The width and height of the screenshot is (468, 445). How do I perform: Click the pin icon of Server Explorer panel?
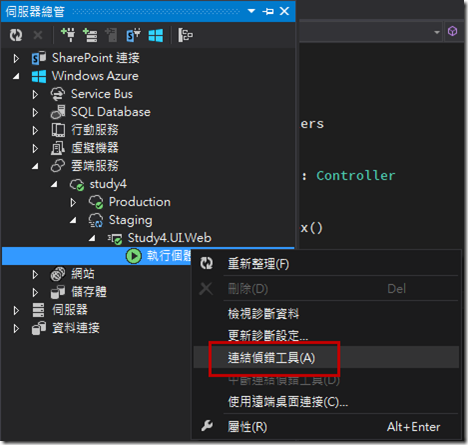point(268,11)
